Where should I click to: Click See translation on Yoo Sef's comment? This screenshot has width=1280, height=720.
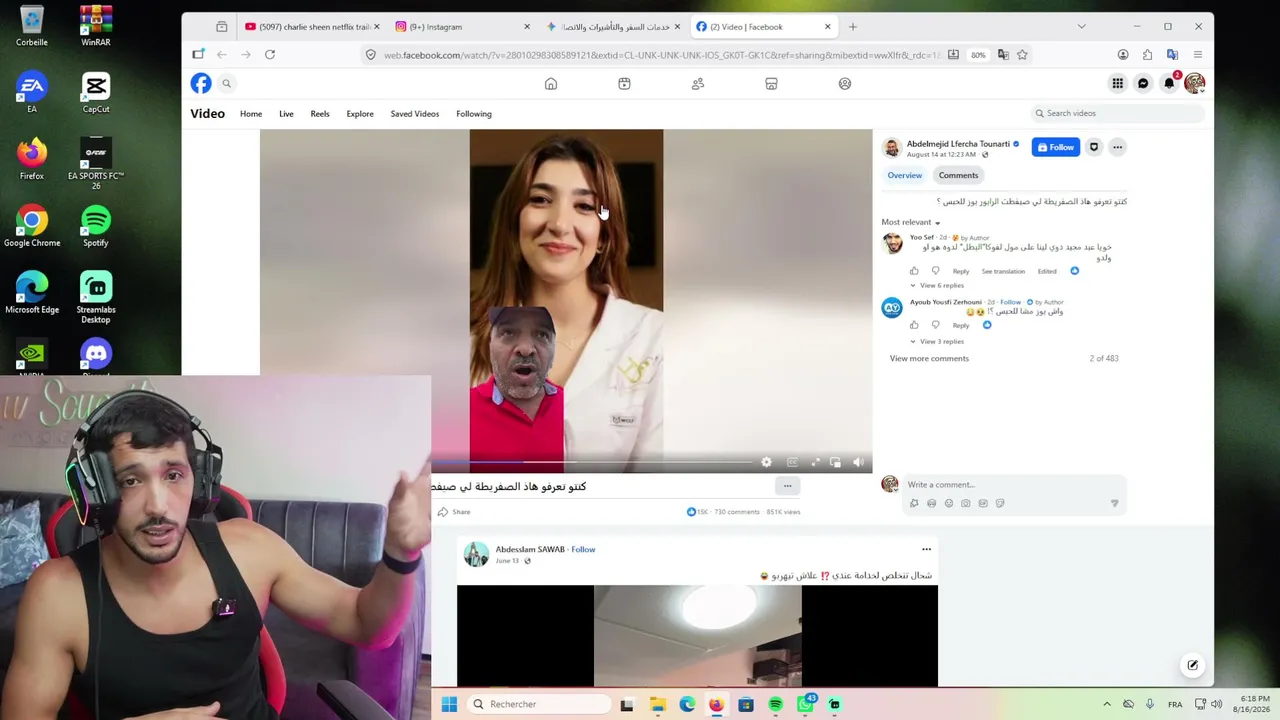(x=1003, y=271)
